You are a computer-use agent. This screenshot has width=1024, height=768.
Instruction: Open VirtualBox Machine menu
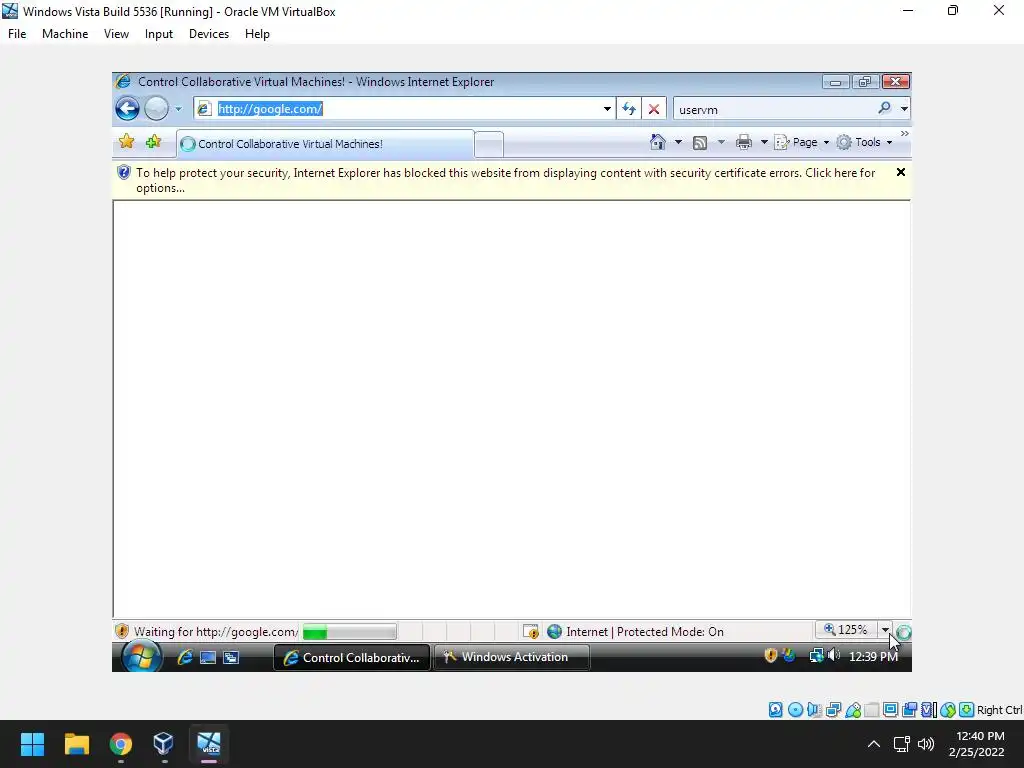[x=65, y=34]
